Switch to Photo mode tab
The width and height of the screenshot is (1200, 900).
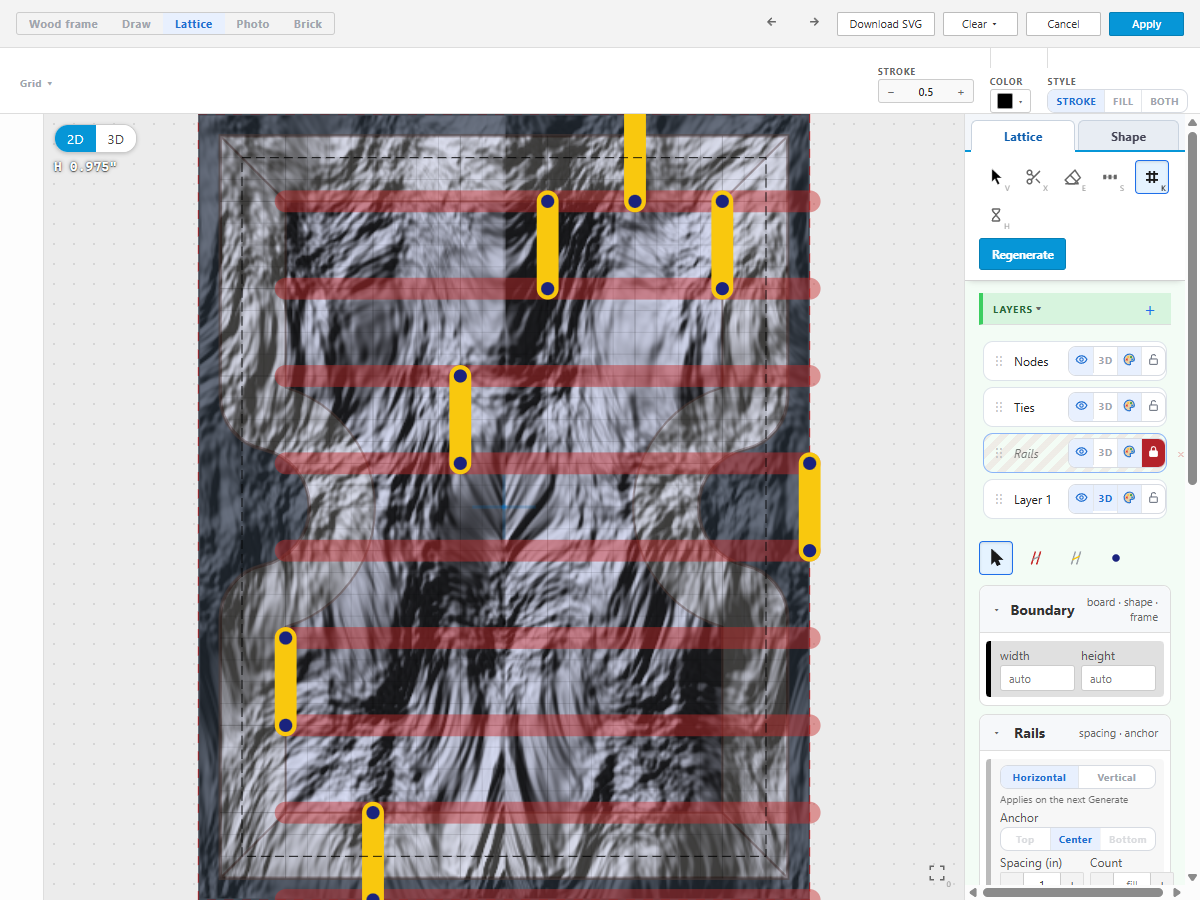pos(253,24)
